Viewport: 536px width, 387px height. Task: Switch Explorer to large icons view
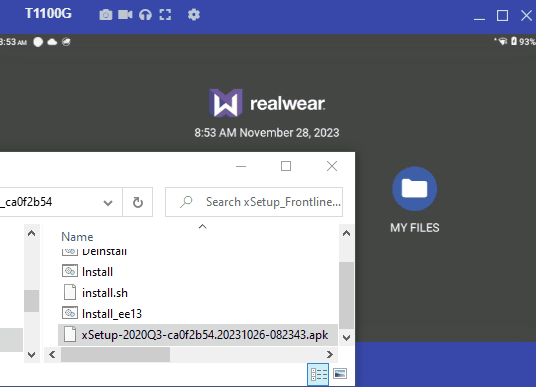[340, 374]
